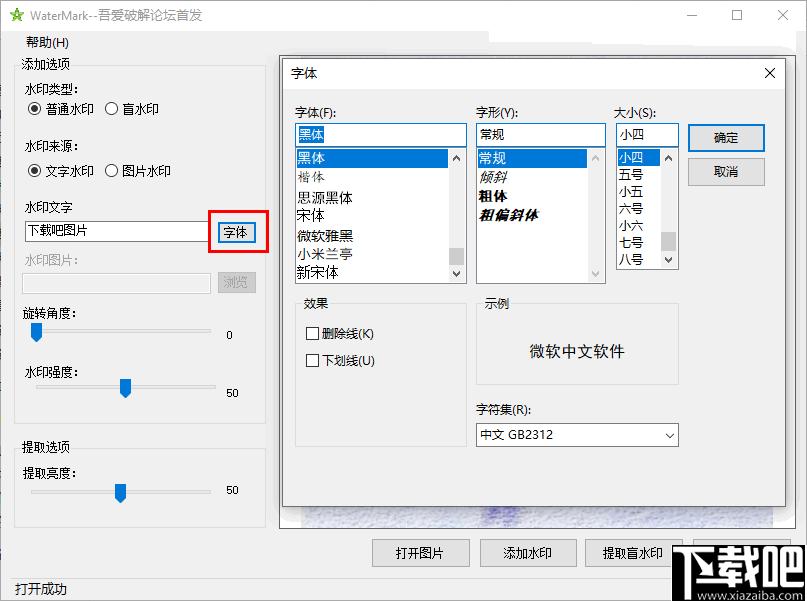Click the 打开图片 open image button
The height and width of the screenshot is (601, 807).
tap(419, 553)
